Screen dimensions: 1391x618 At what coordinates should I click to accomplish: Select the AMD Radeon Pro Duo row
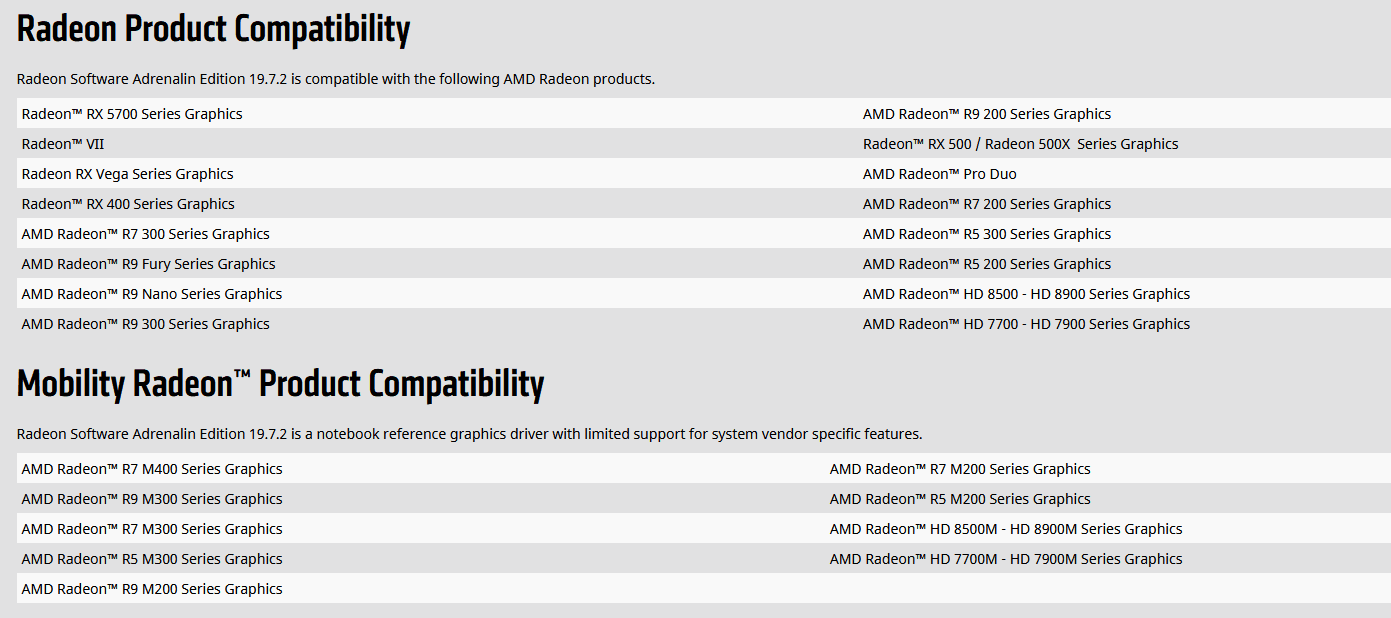click(x=939, y=174)
